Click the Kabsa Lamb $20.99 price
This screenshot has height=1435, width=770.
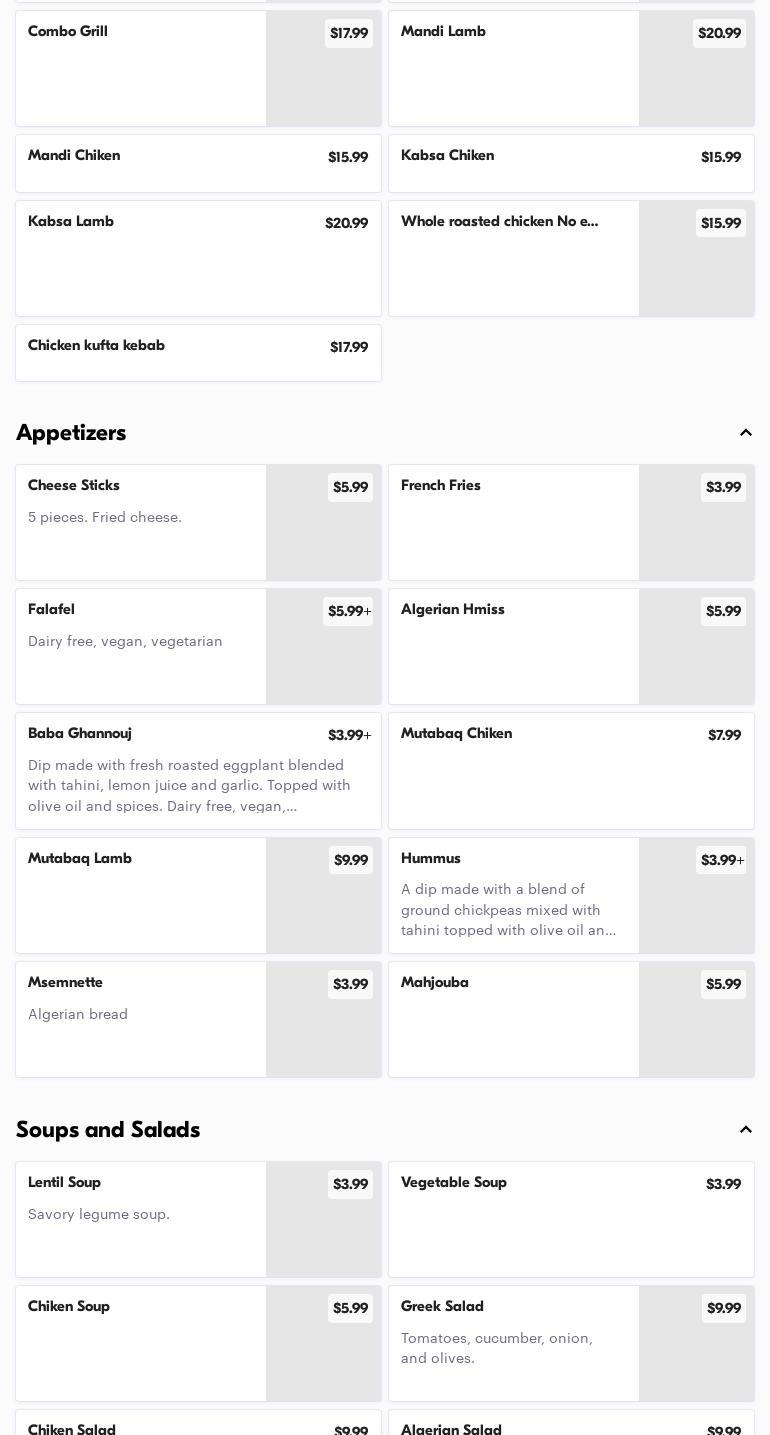[x=346, y=223]
